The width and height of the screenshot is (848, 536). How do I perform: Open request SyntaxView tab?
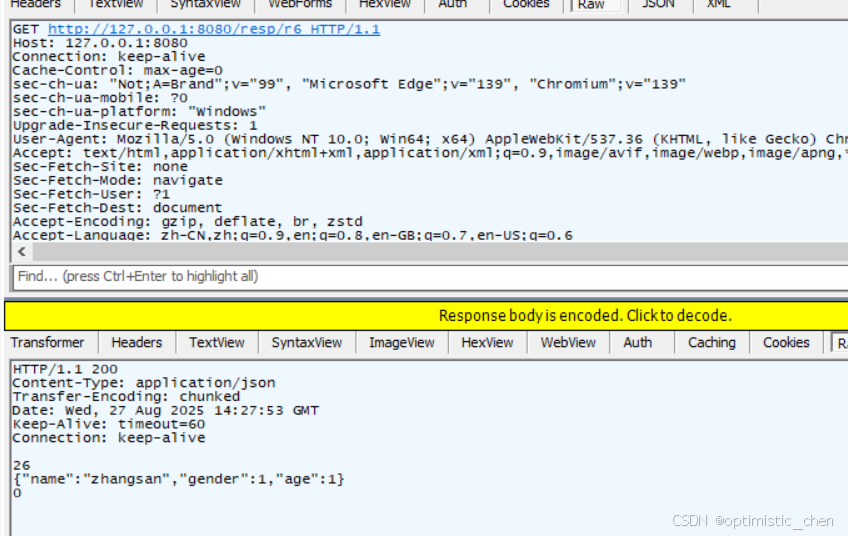point(206,4)
